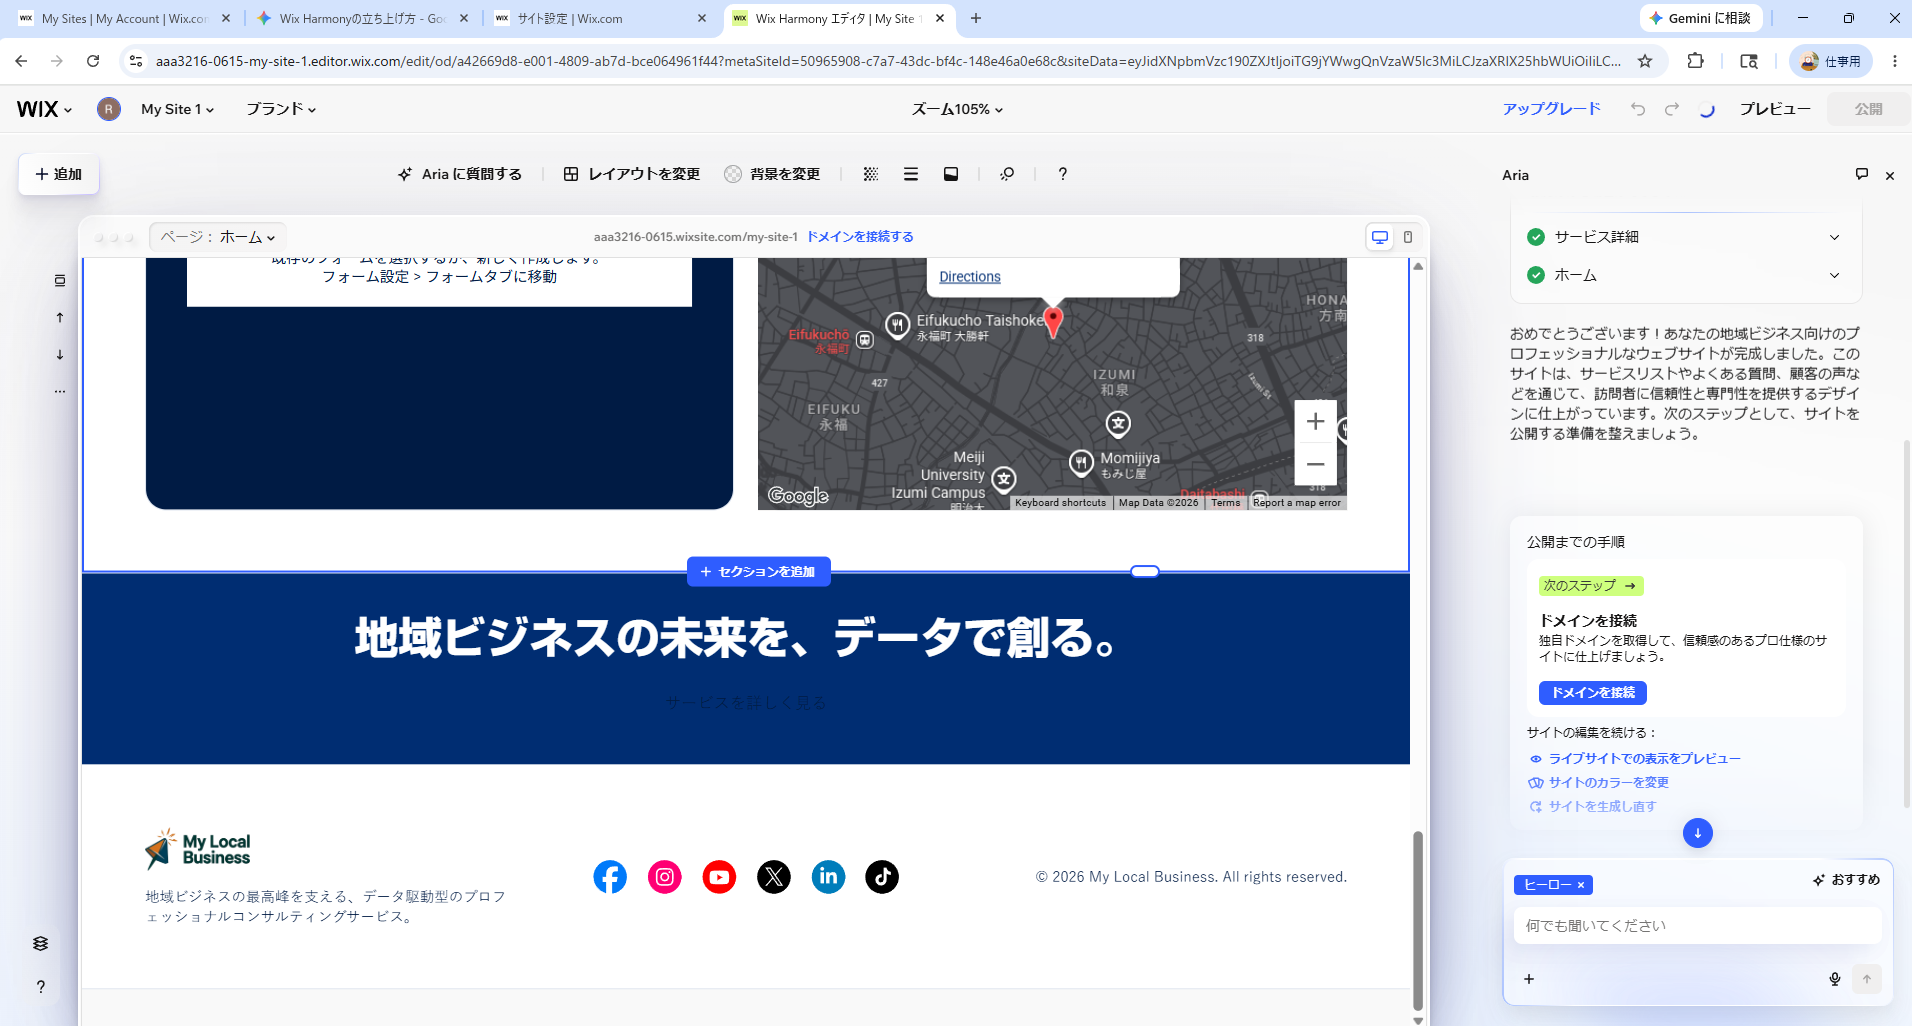The height and width of the screenshot is (1026, 1912).
Task: Click the send arrow in Aria chat
Action: click(1867, 979)
